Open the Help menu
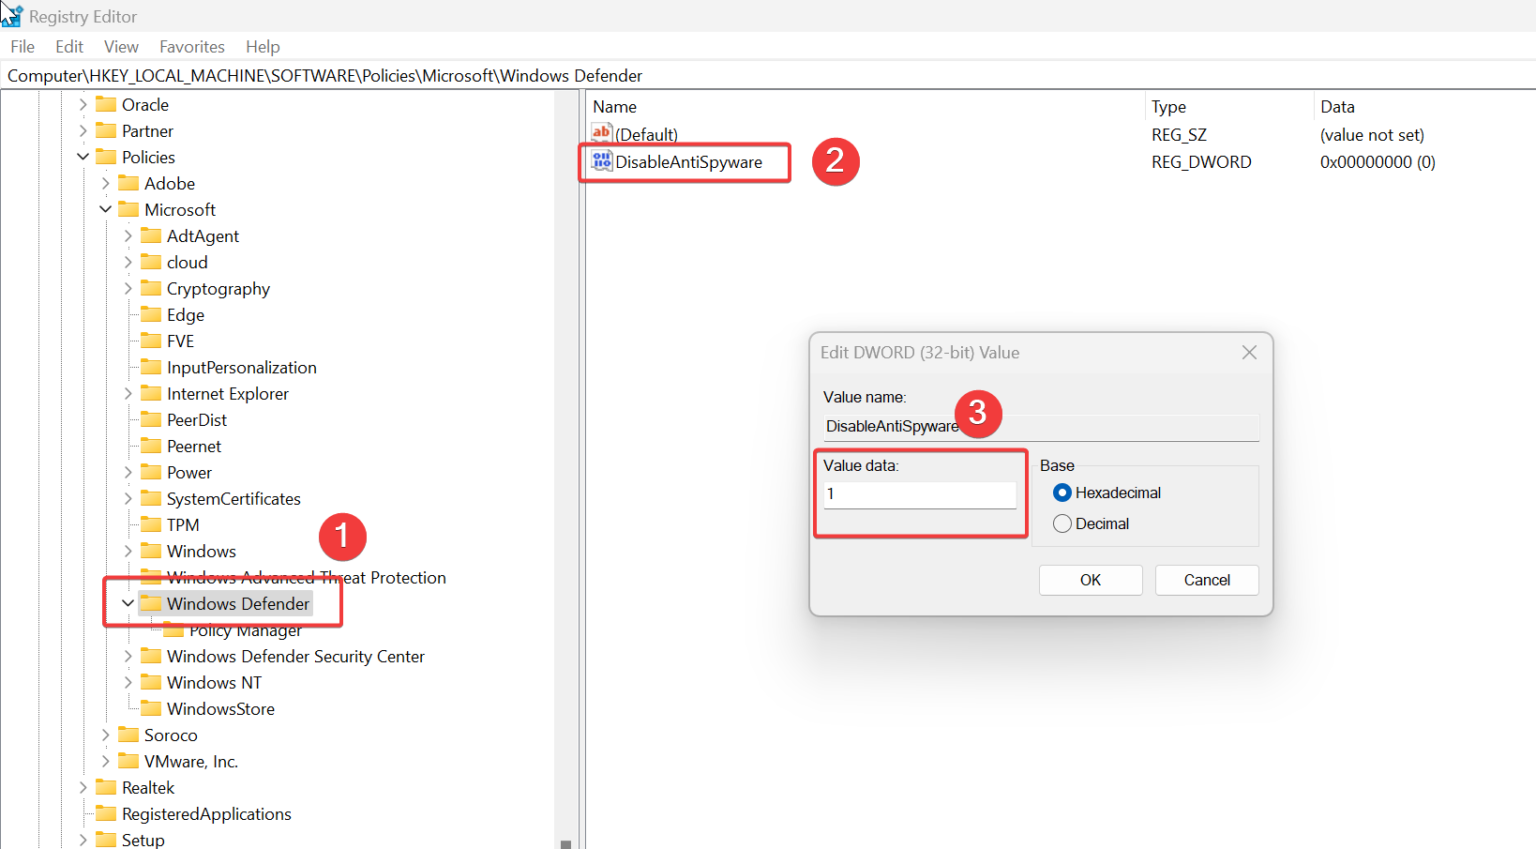1536x849 pixels. click(263, 46)
